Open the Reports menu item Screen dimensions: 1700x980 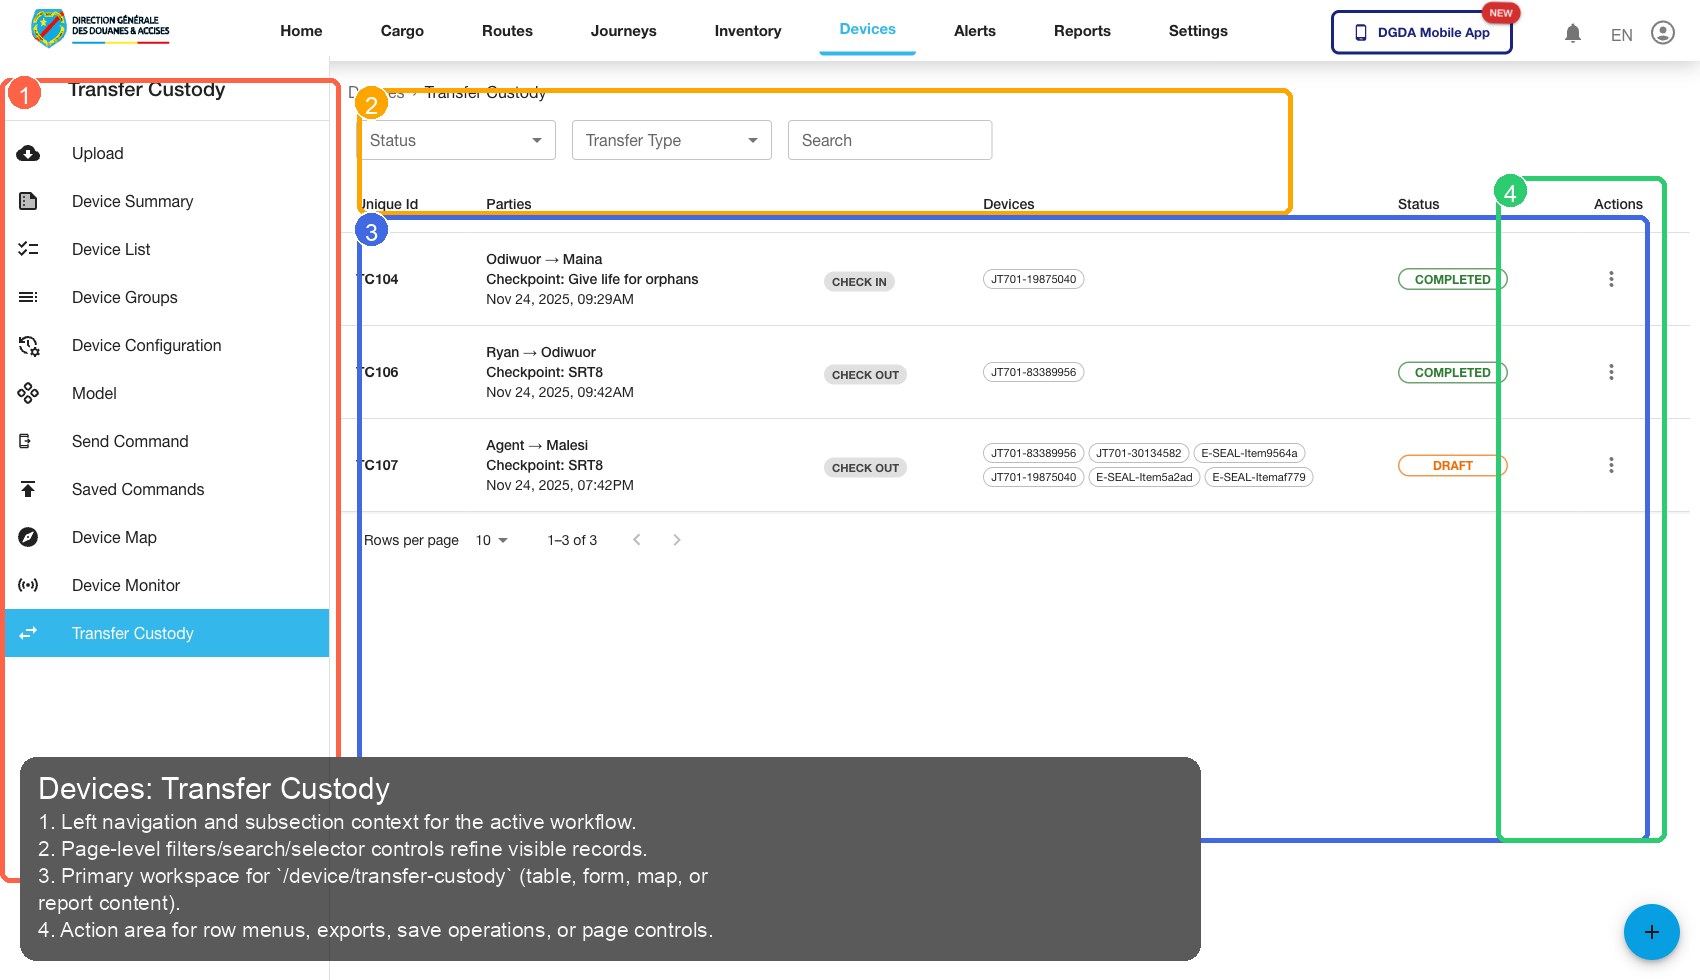click(x=1082, y=31)
